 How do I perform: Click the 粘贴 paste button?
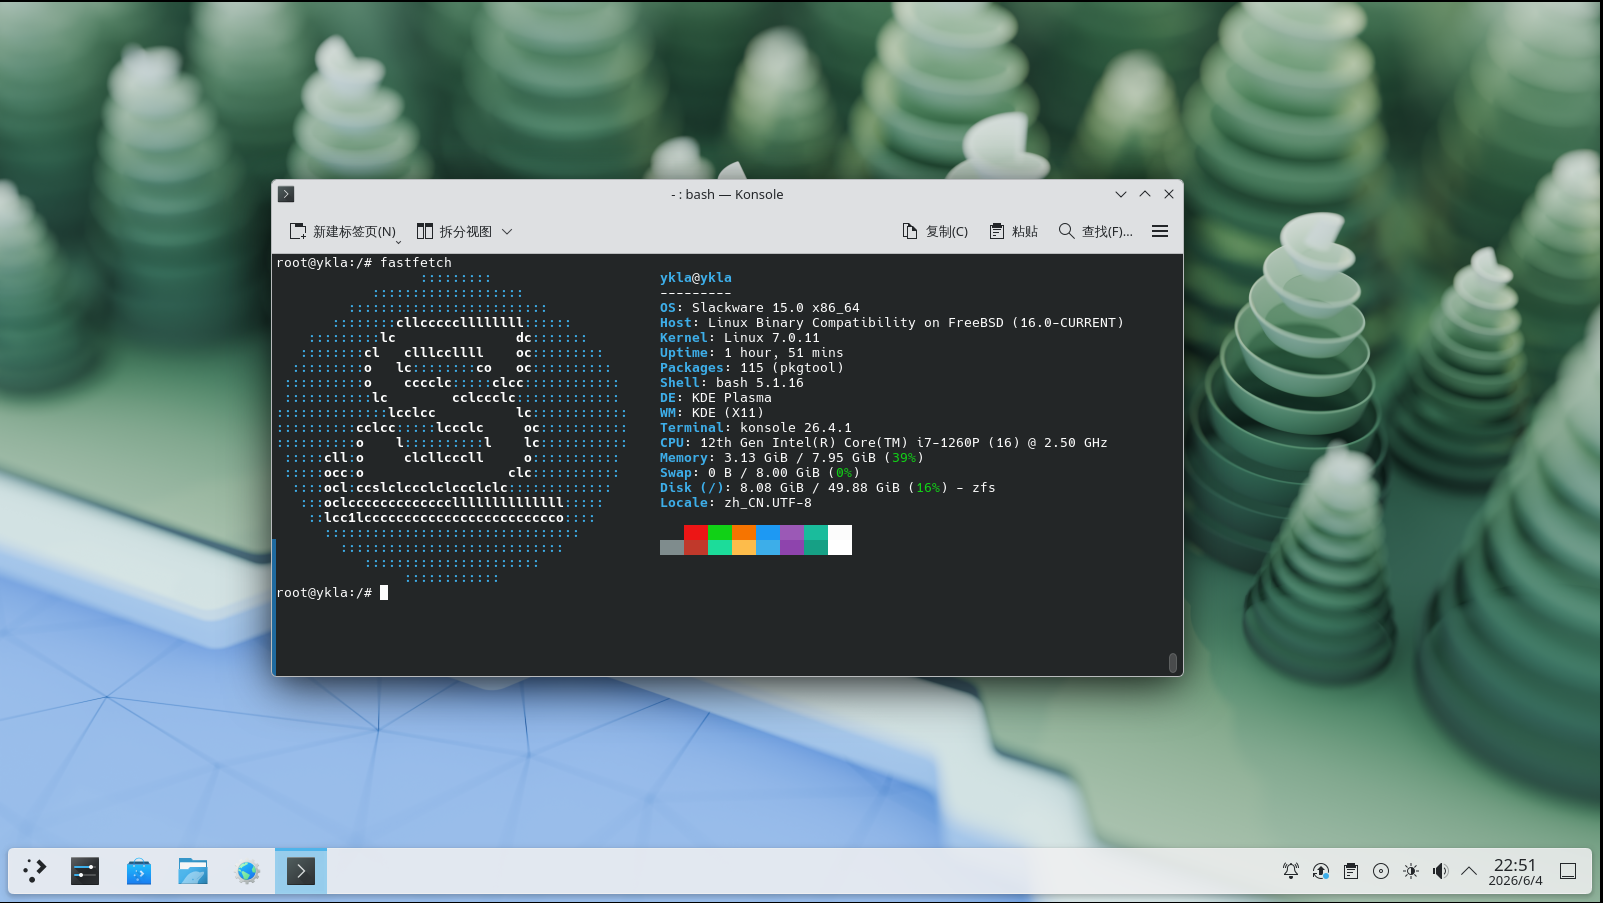(1014, 231)
